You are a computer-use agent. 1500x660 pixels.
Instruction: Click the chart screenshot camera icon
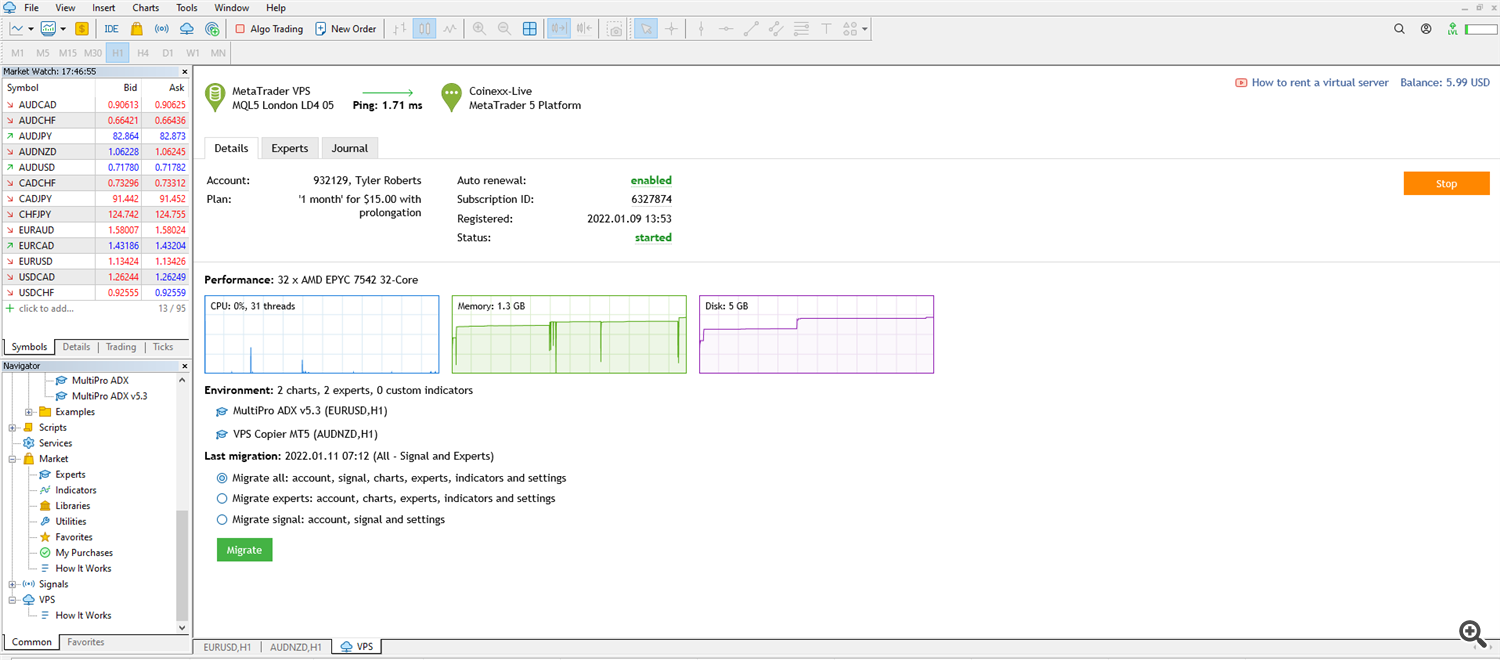(x=615, y=29)
